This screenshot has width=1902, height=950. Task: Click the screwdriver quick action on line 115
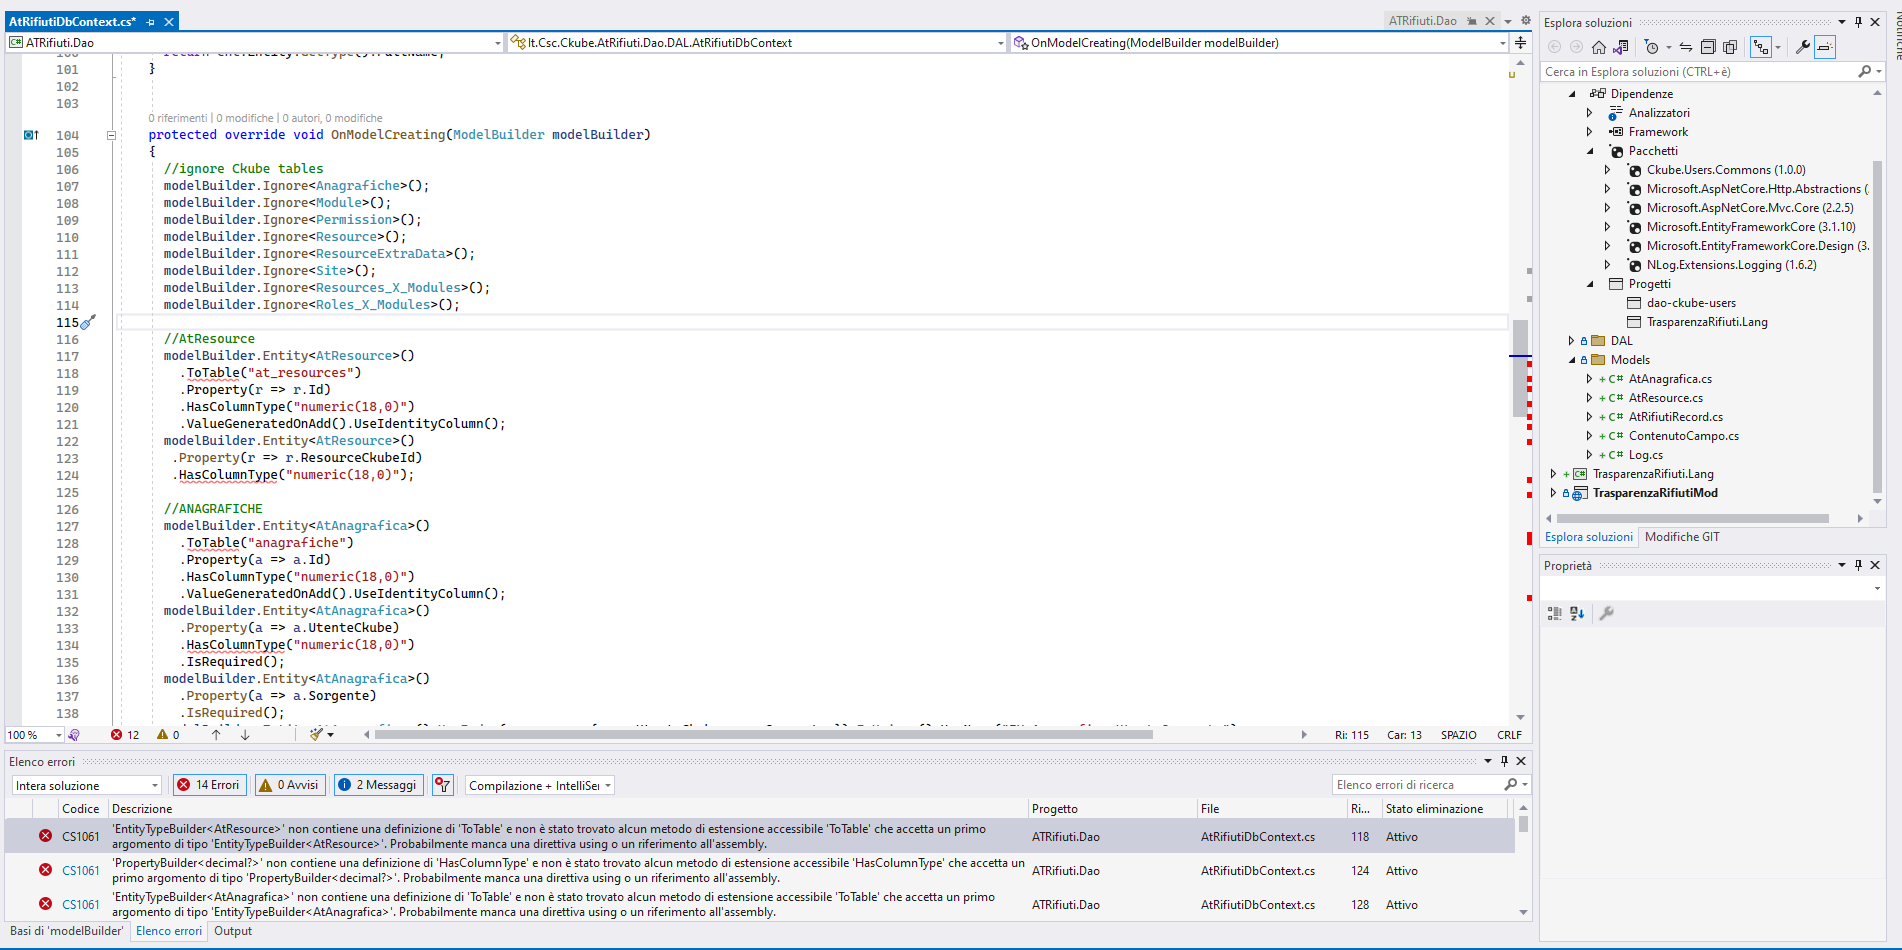click(88, 322)
